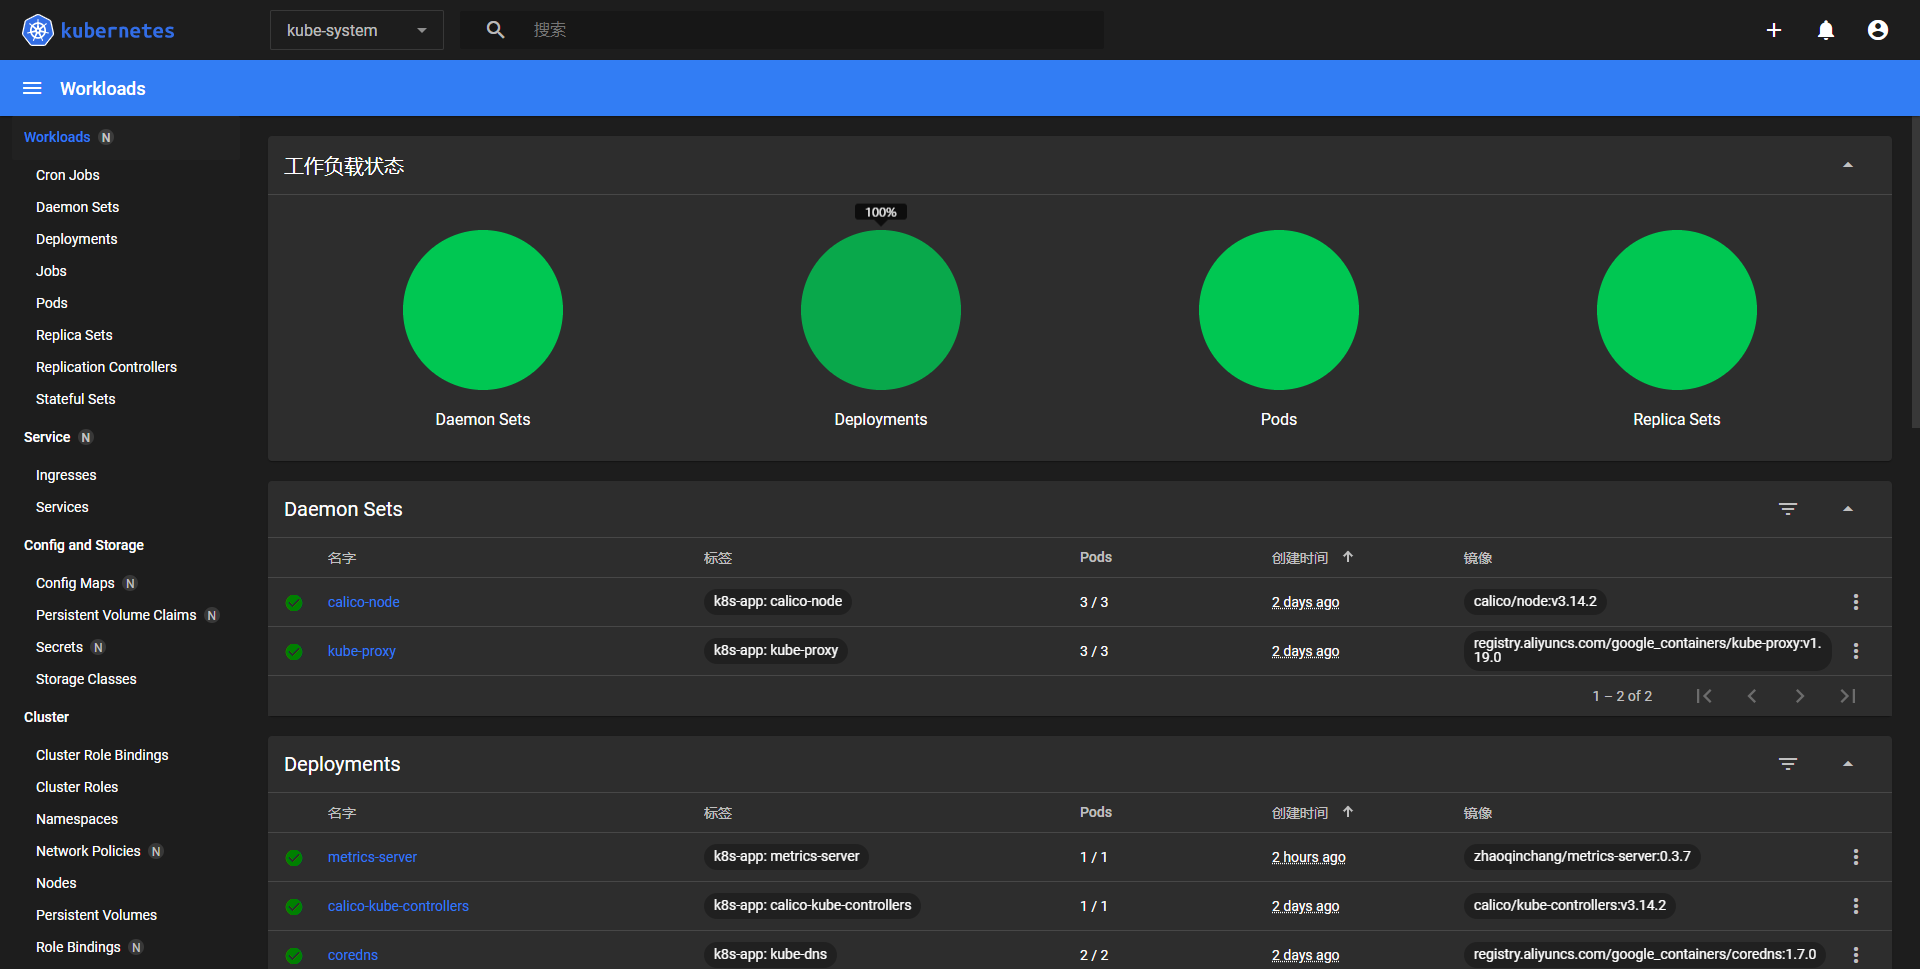Open the notifications bell
Image resolution: width=1920 pixels, height=969 pixels.
click(x=1826, y=30)
